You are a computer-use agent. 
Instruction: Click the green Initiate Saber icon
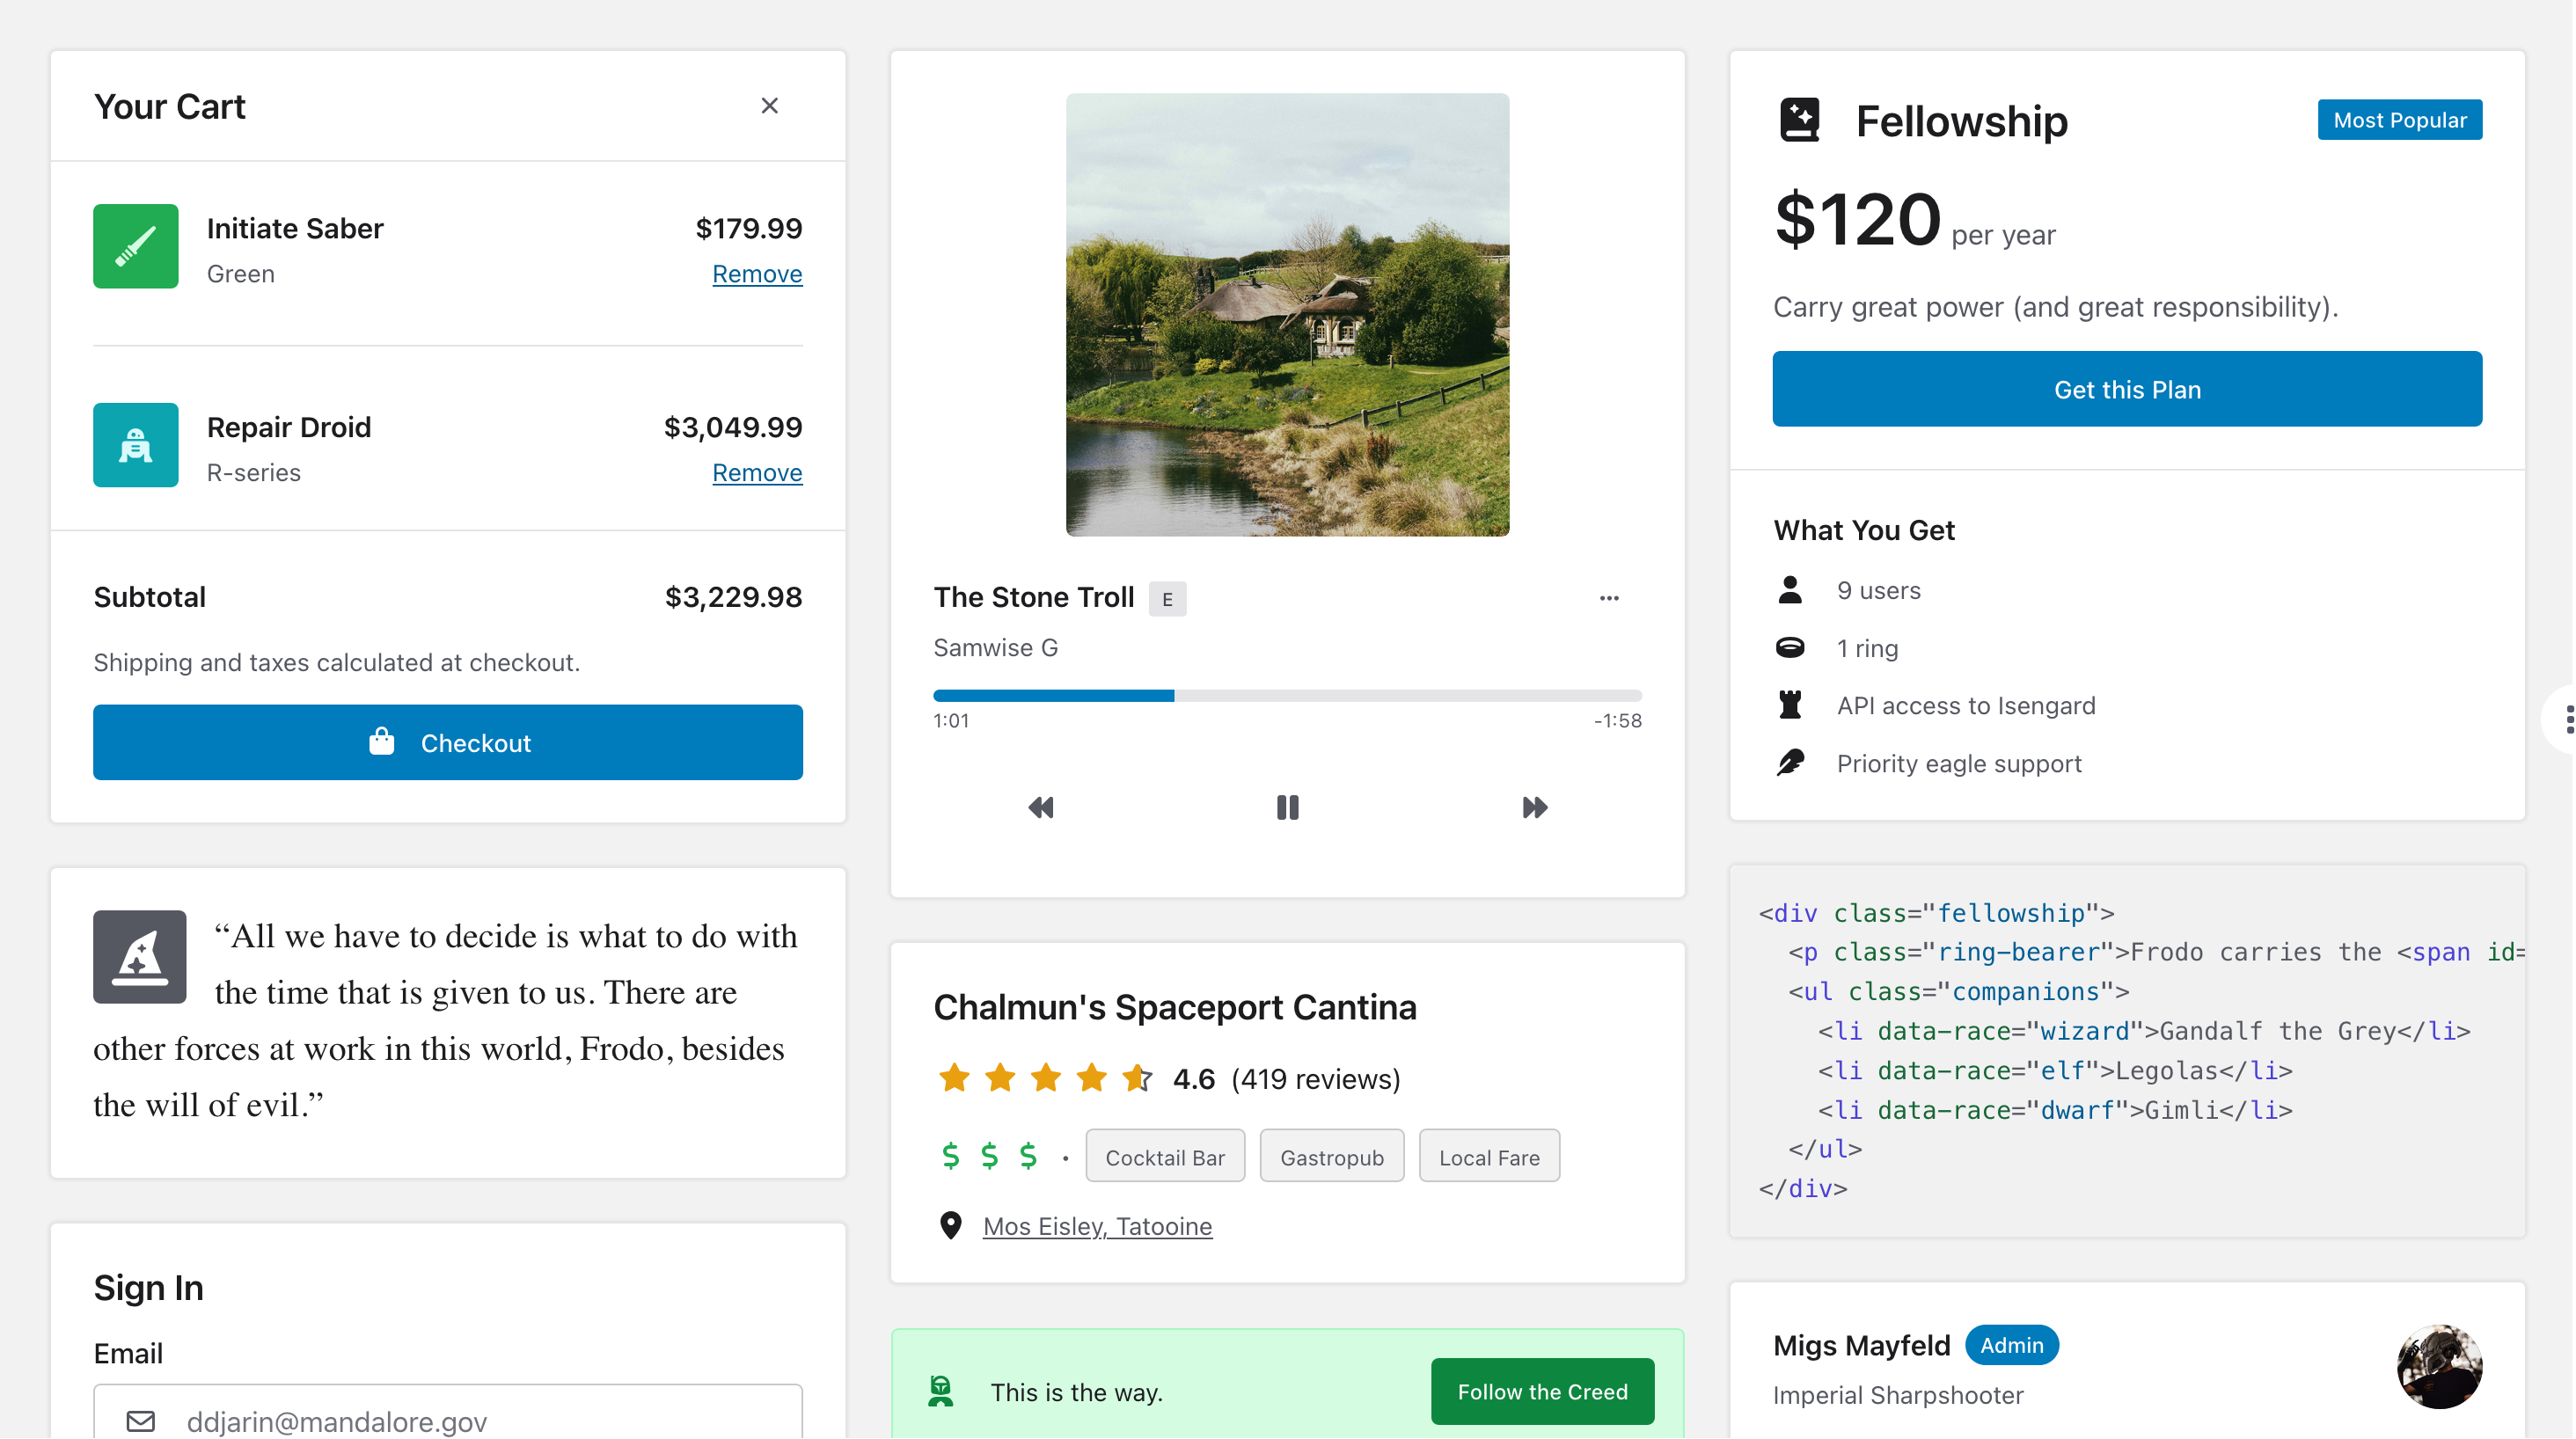pos(136,246)
